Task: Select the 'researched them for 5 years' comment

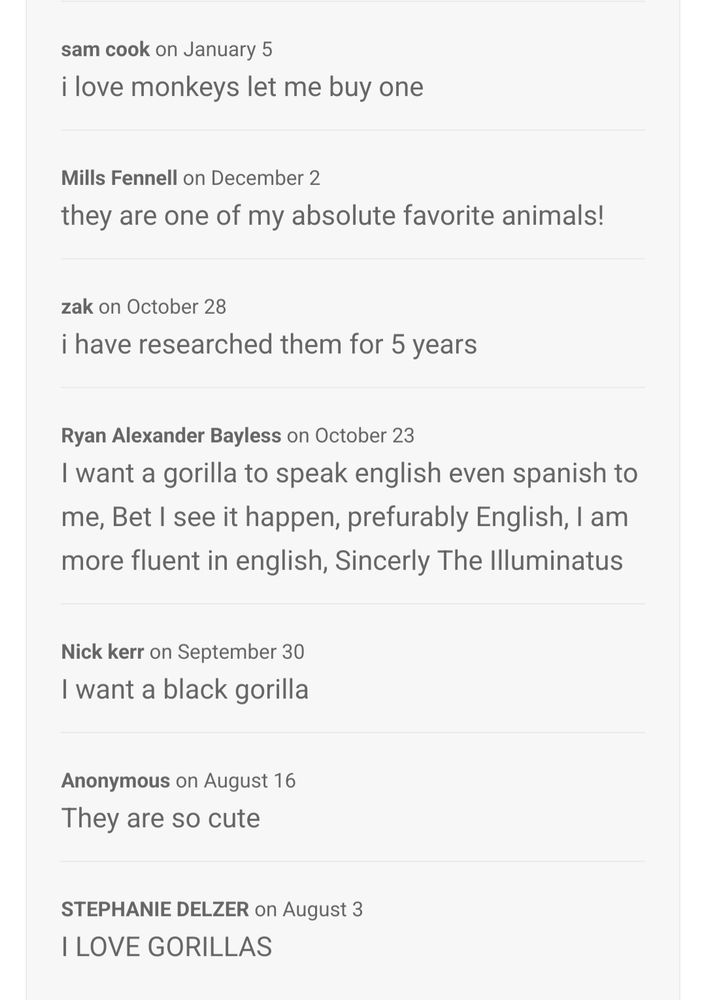Action: tap(269, 345)
